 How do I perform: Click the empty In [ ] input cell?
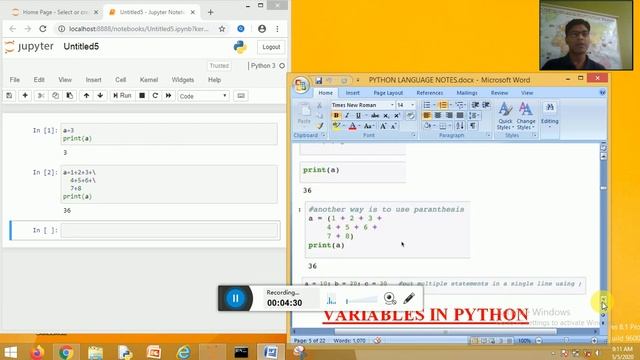coord(170,230)
